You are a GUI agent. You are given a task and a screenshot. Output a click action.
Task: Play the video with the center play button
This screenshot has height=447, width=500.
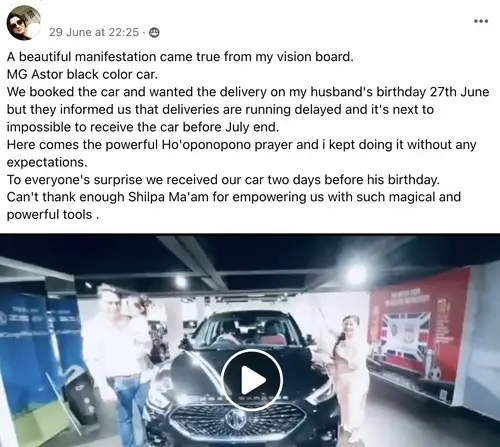point(252,380)
